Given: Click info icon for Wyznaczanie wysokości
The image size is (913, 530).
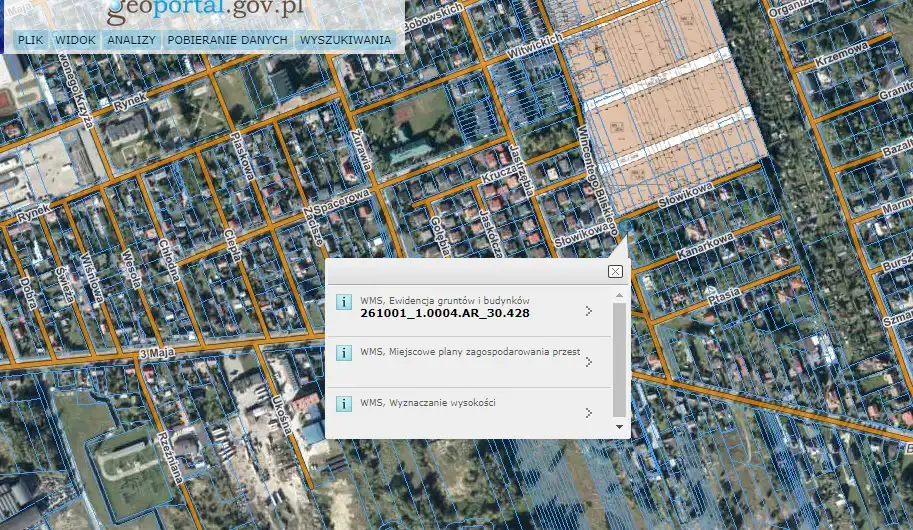Looking at the screenshot, I should coord(343,404).
